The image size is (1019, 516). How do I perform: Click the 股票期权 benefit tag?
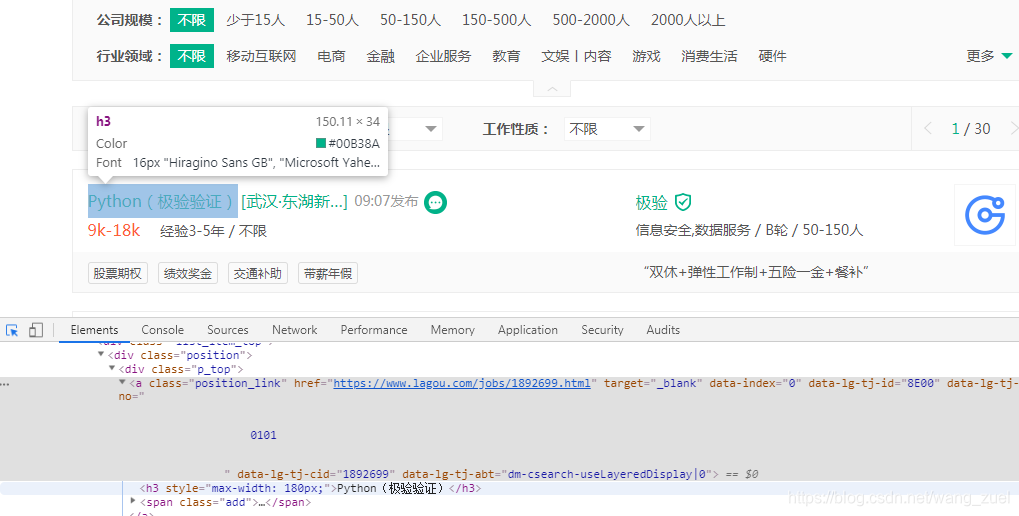(118, 274)
